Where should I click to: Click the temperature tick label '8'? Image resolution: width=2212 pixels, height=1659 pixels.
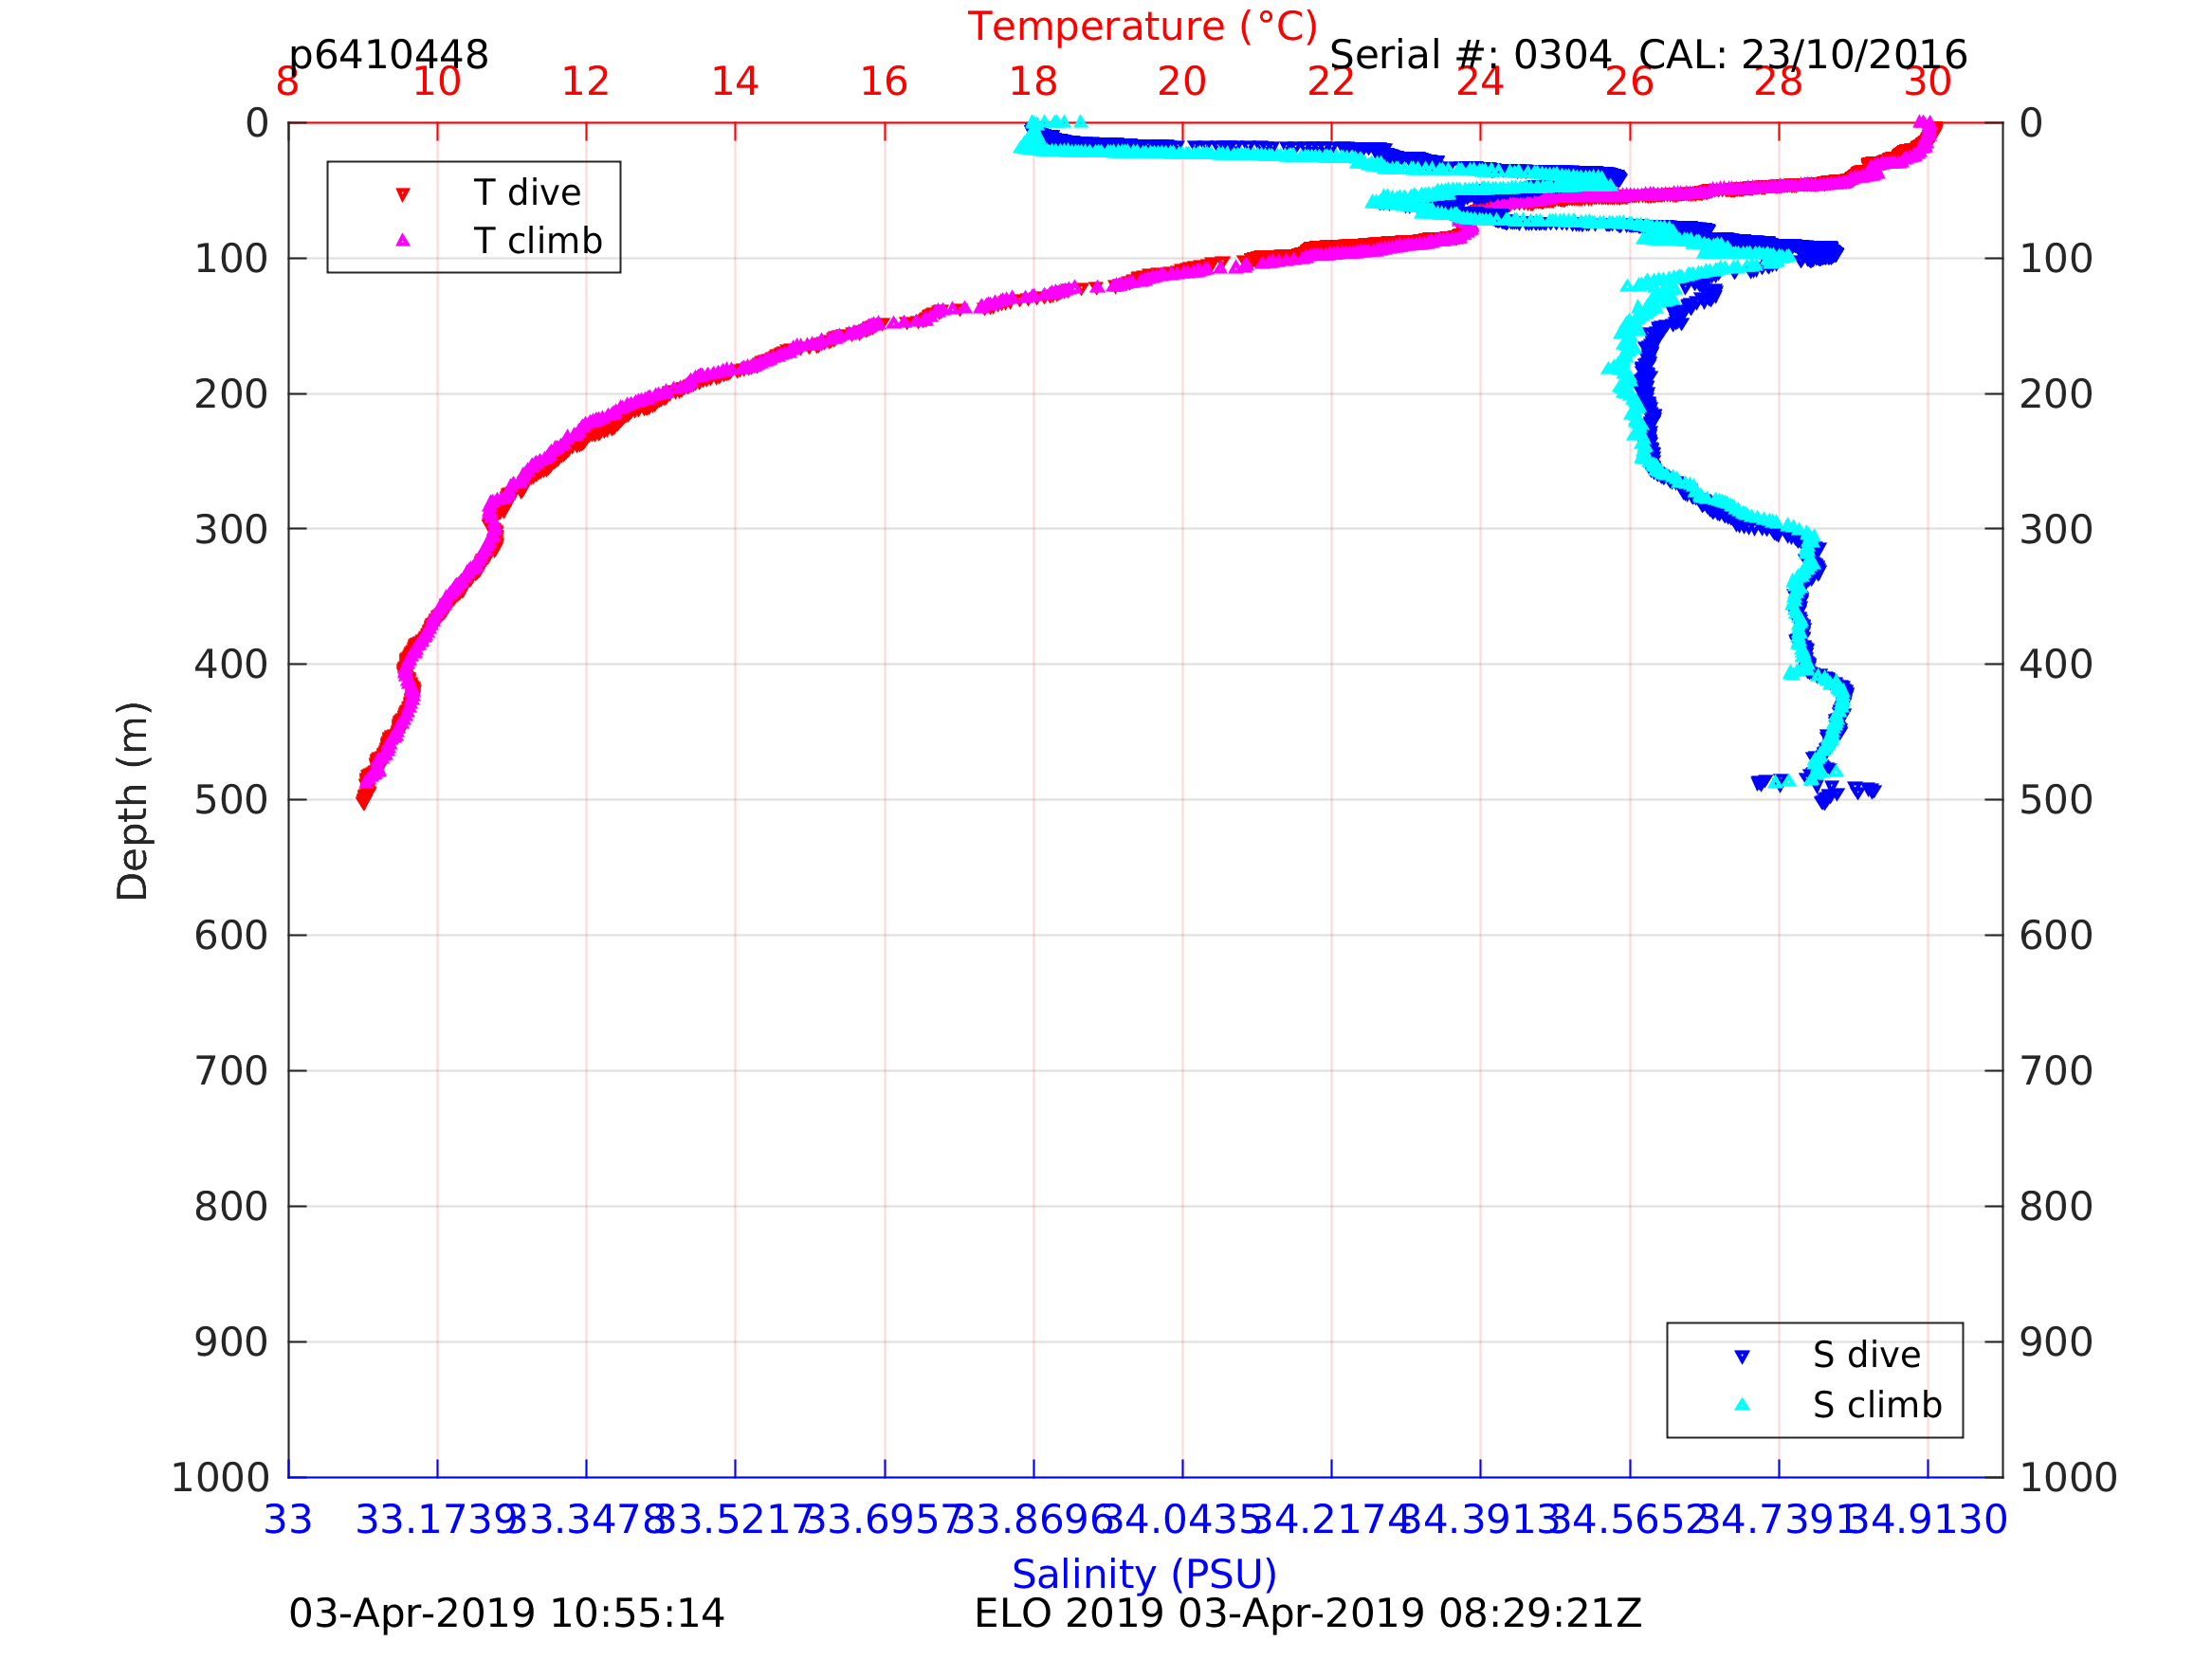tap(287, 82)
